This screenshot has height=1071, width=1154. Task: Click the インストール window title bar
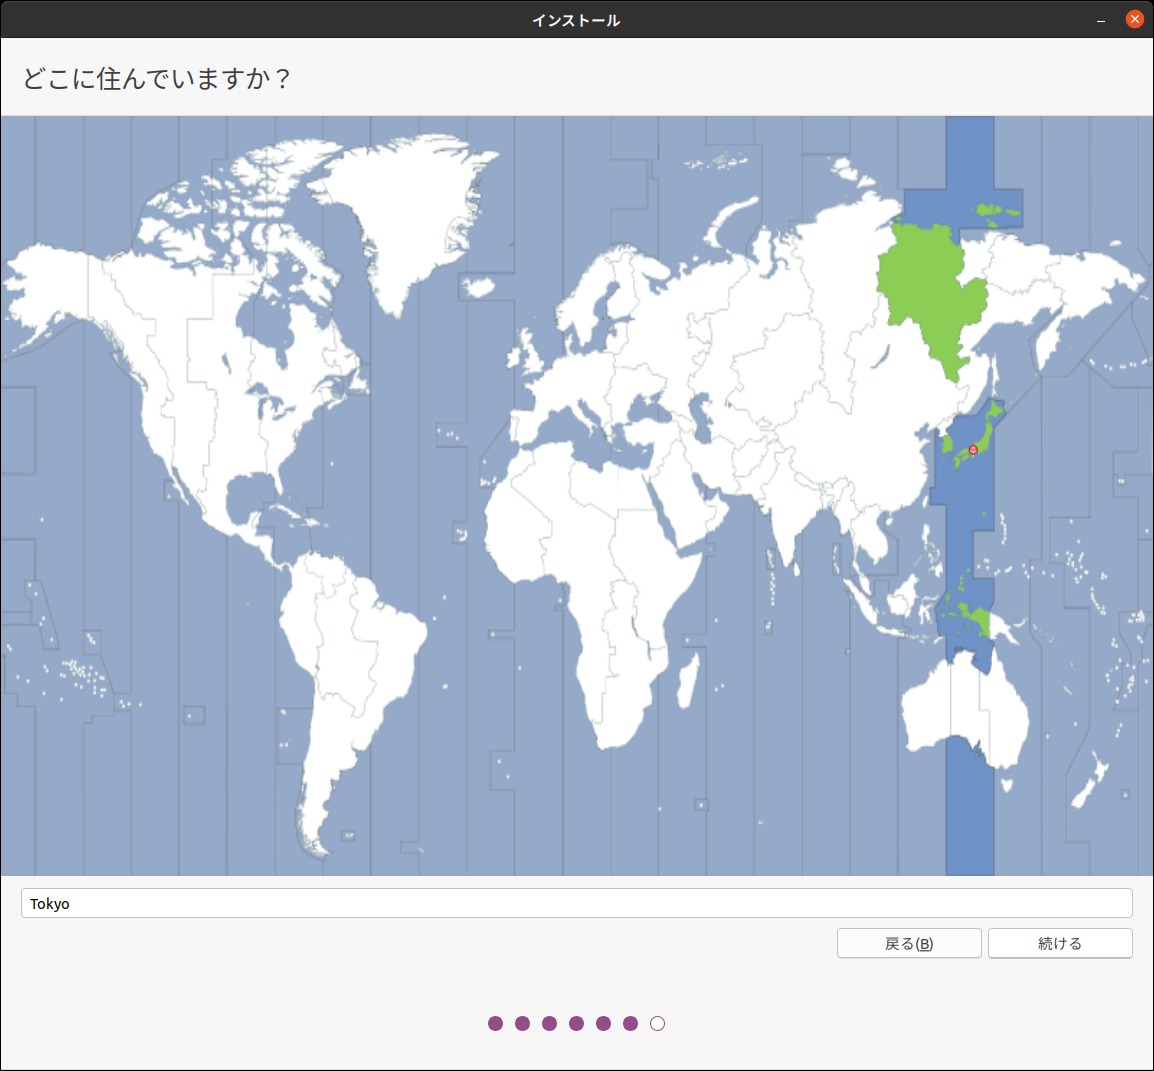[576, 19]
